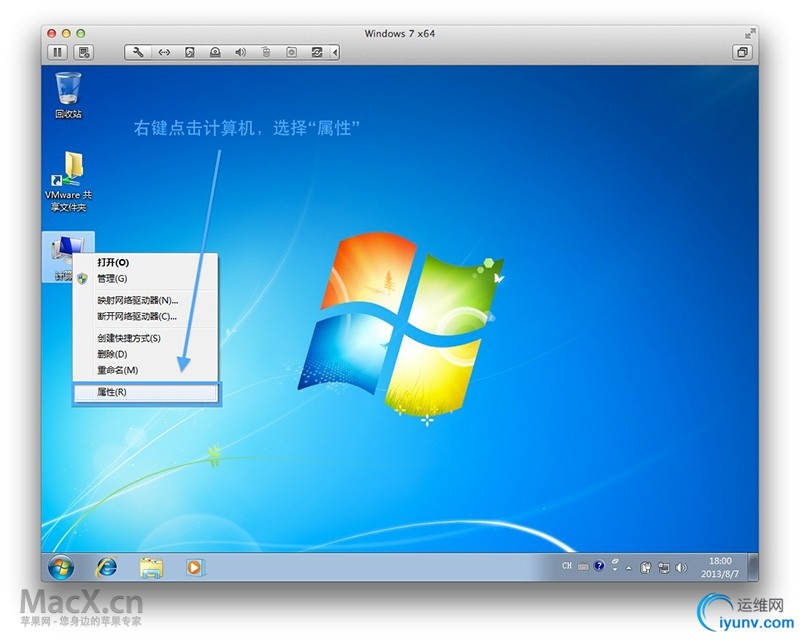This screenshot has width=800, height=639.
Task: Click the USB mouse device icon in toolbar
Action: [266, 52]
